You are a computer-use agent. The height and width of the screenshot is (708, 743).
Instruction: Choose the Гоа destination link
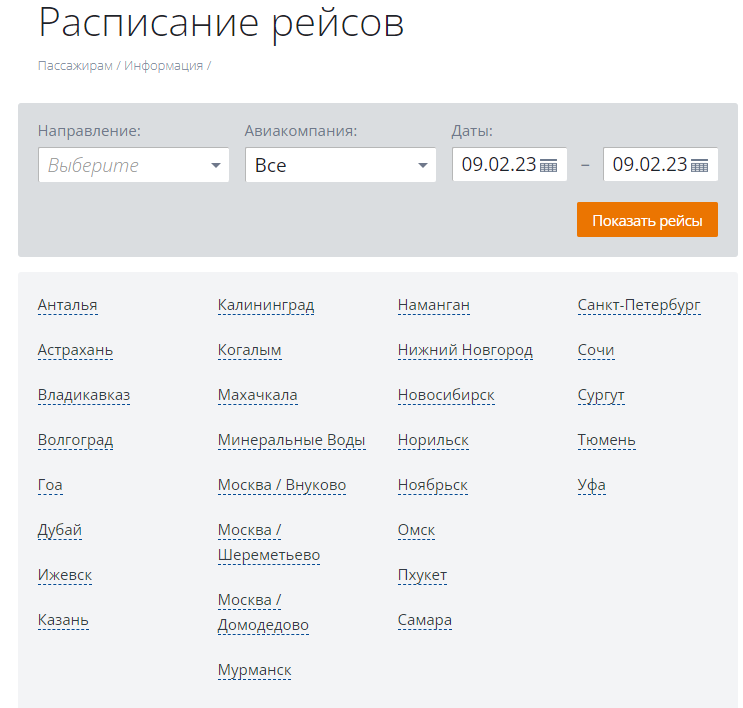[50, 485]
